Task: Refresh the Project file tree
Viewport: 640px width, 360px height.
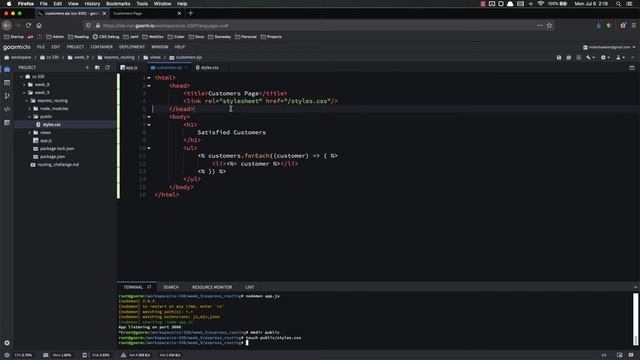Action: tap(107, 67)
